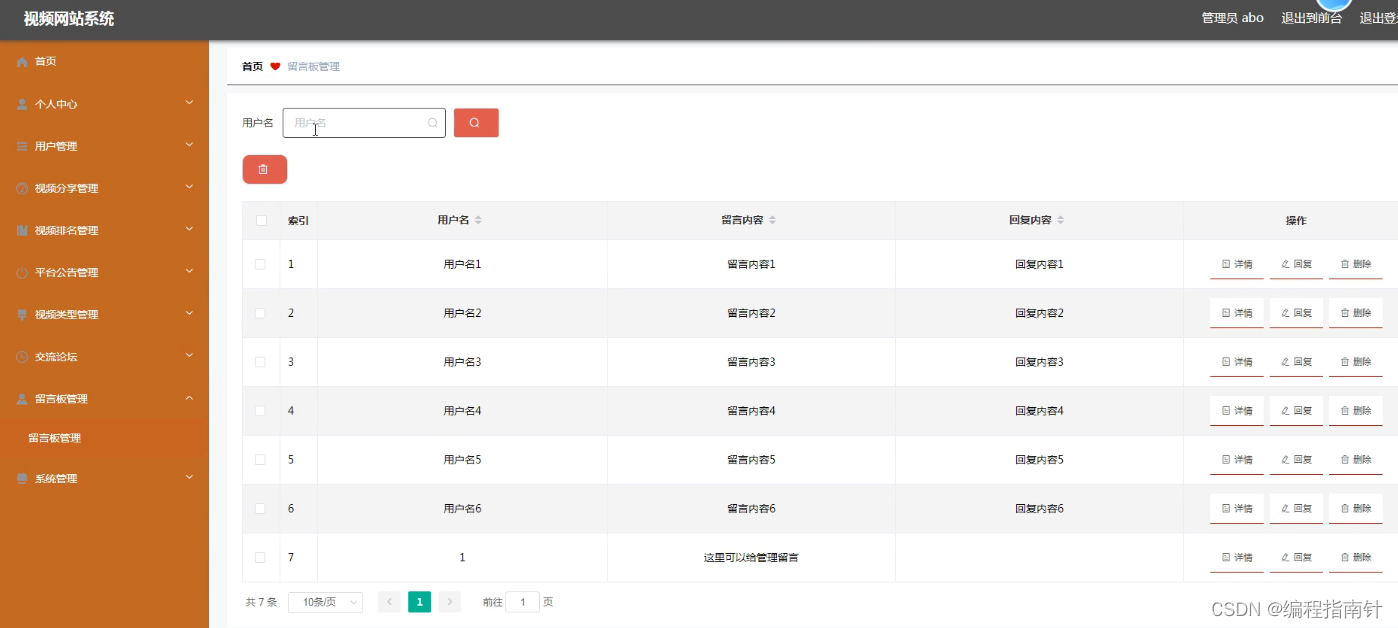Click the 这里可以给管理留言 cell
Viewport: 1398px width, 628px height.
(751, 558)
